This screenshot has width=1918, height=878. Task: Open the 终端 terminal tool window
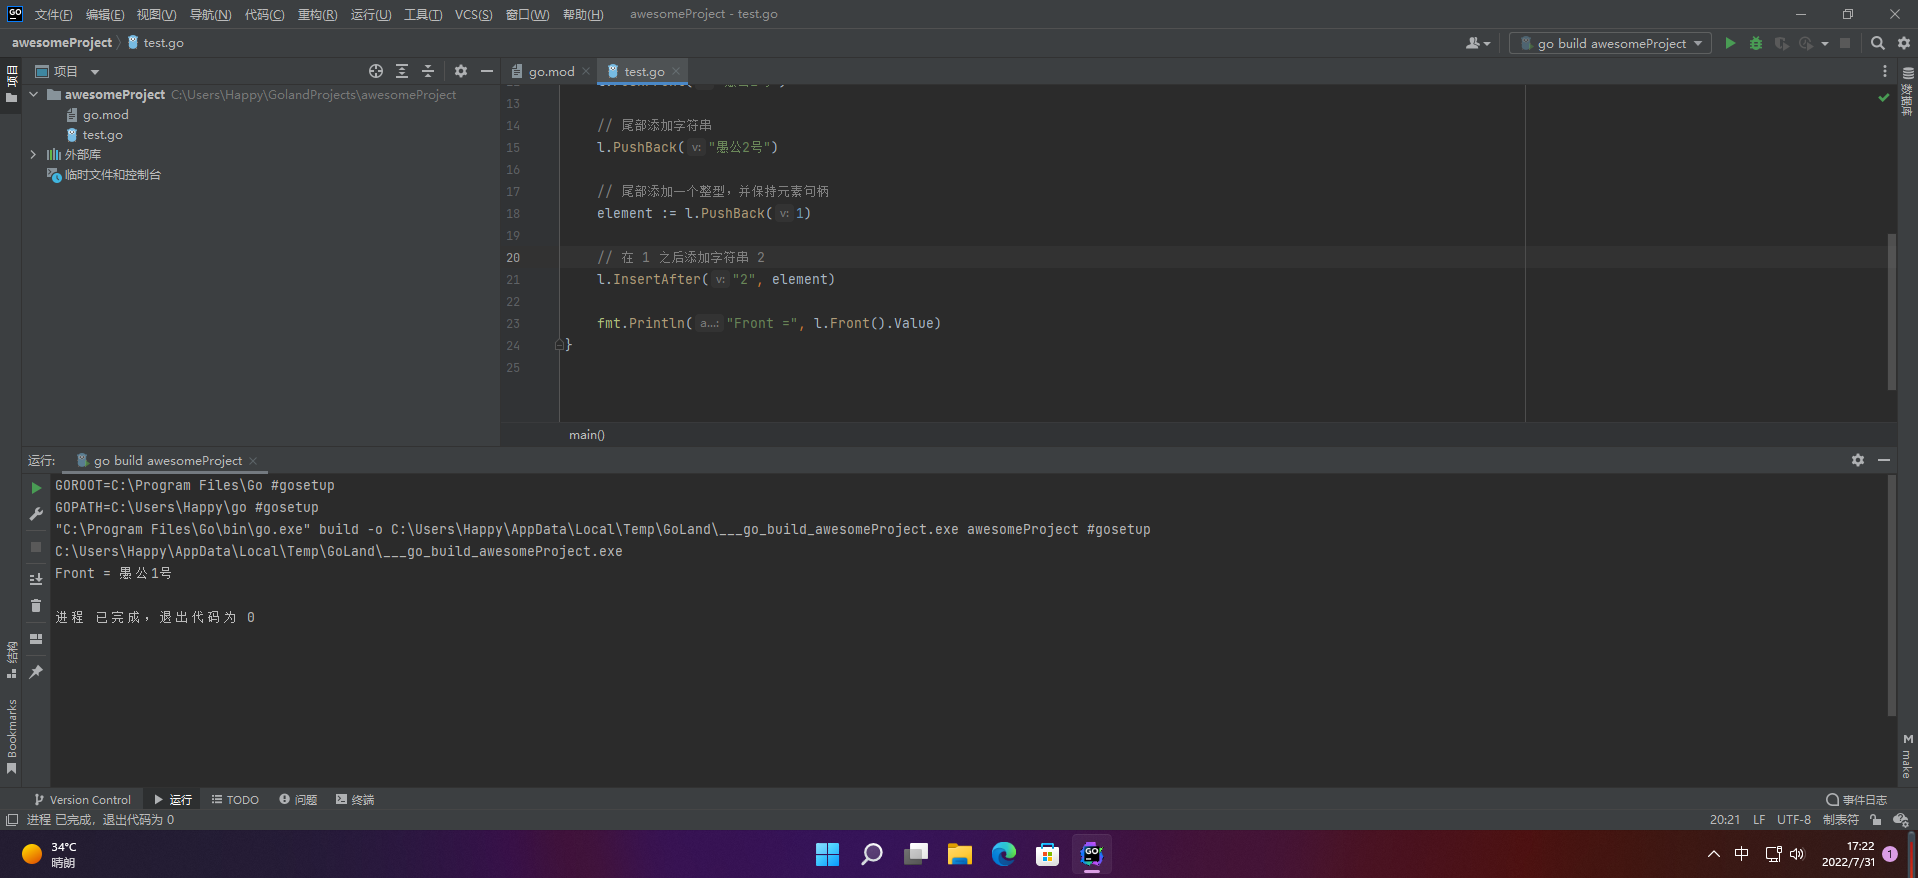[355, 800]
